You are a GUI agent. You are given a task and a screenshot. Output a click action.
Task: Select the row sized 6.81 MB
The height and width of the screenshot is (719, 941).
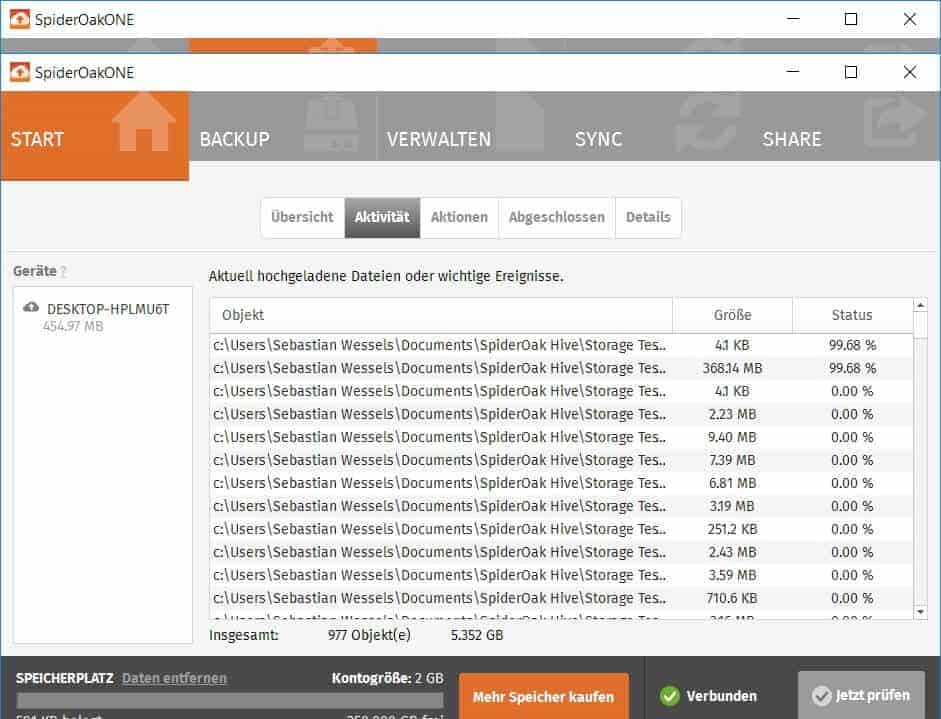(x=561, y=483)
